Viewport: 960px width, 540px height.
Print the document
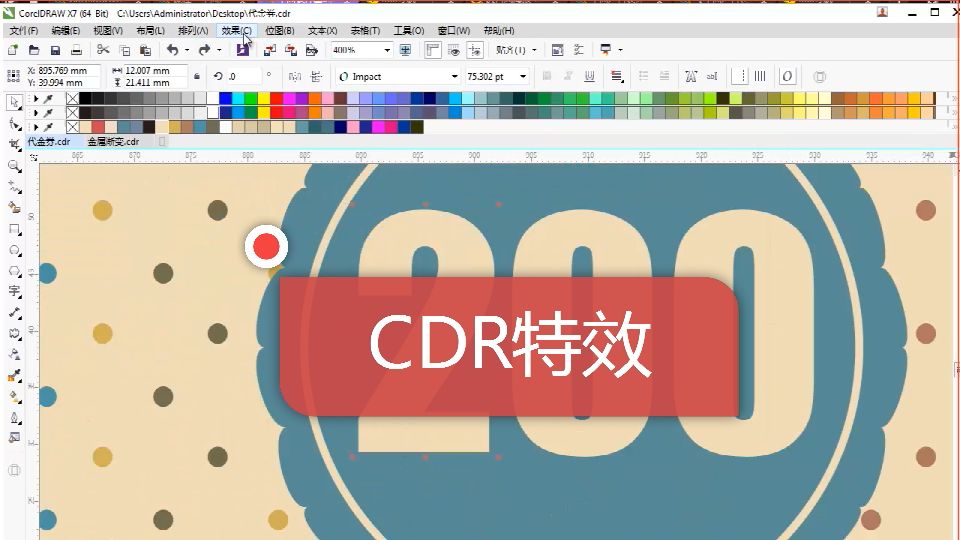[x=76, y=50]
